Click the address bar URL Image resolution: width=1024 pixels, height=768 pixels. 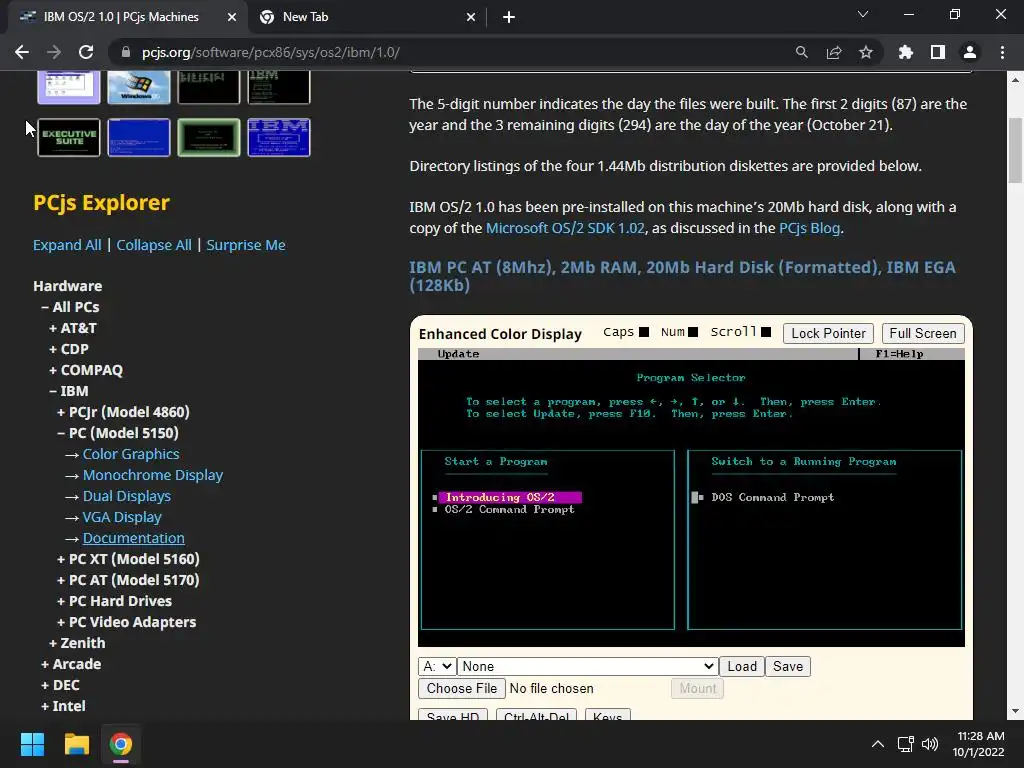tap(270, 52)
